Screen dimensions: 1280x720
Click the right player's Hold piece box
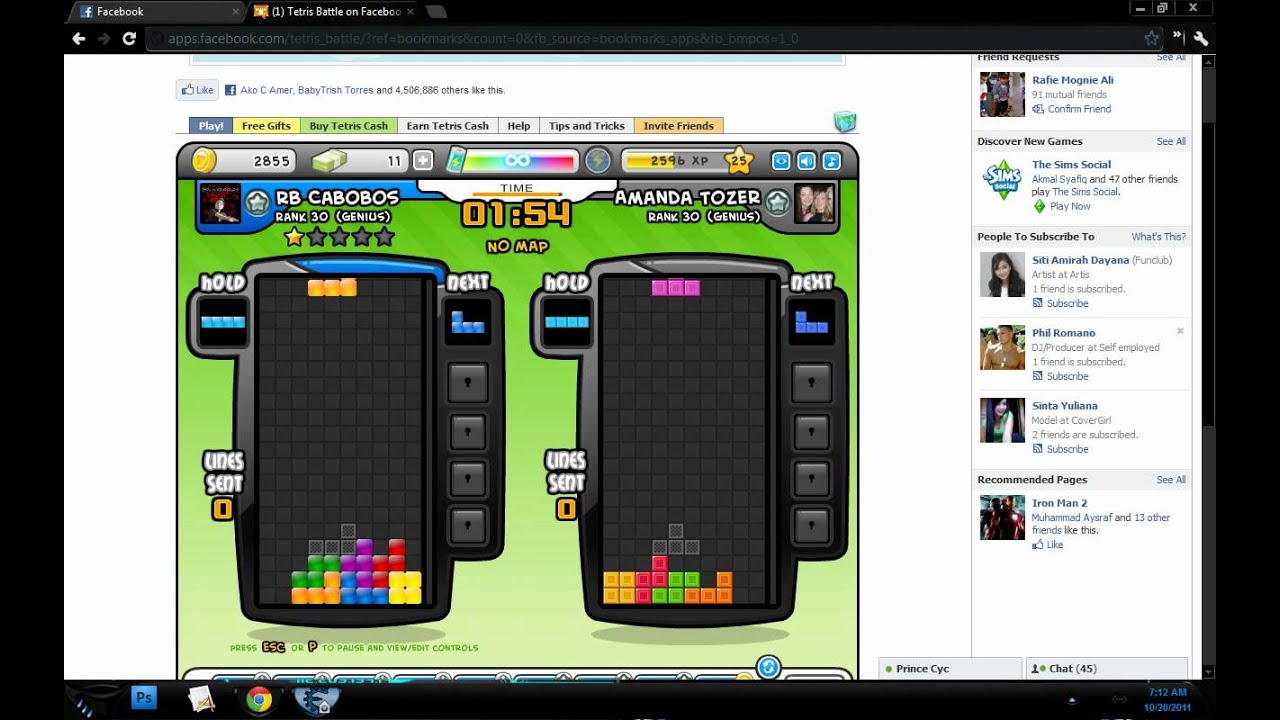click(566, 322)
